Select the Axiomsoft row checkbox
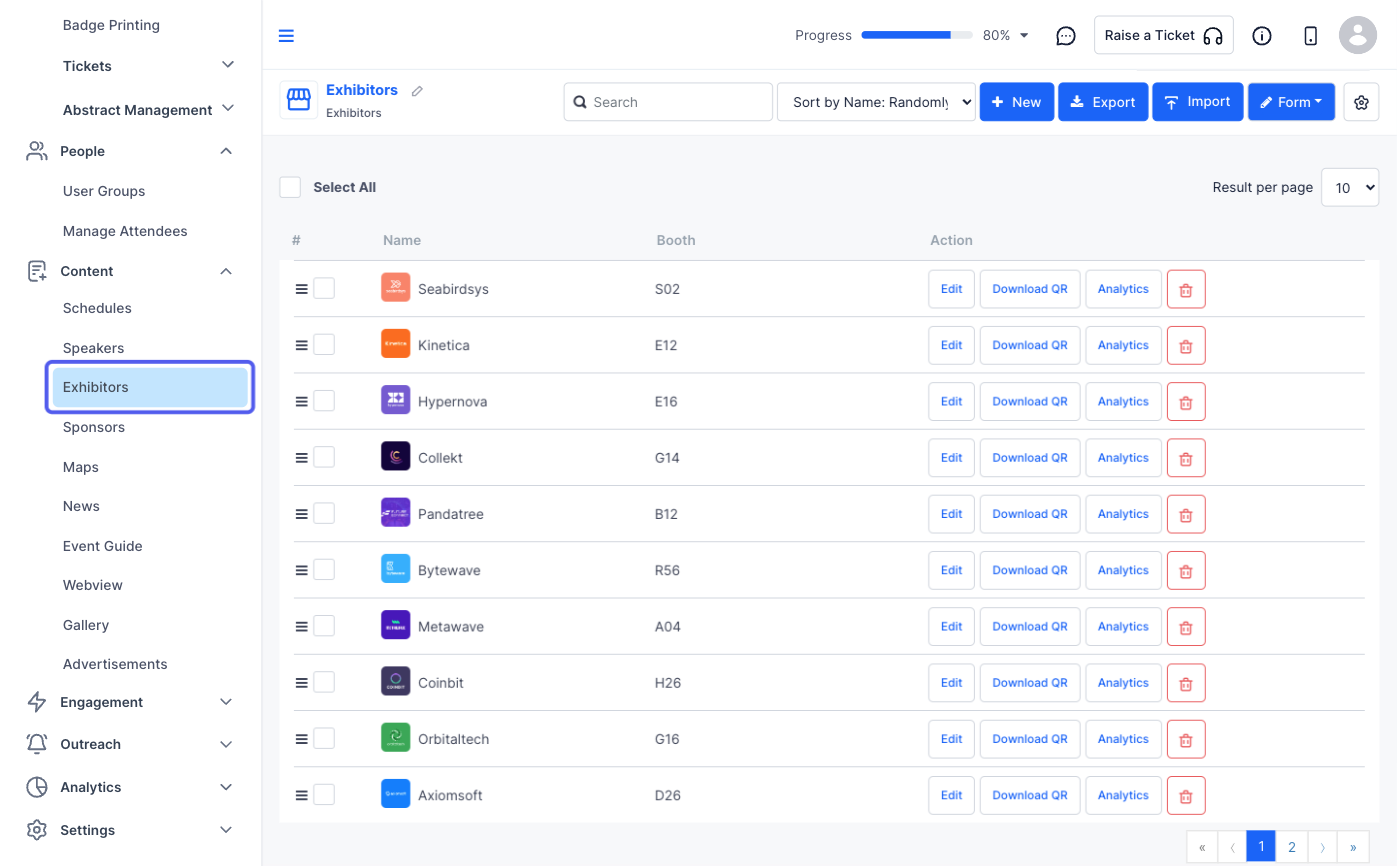 324,794
